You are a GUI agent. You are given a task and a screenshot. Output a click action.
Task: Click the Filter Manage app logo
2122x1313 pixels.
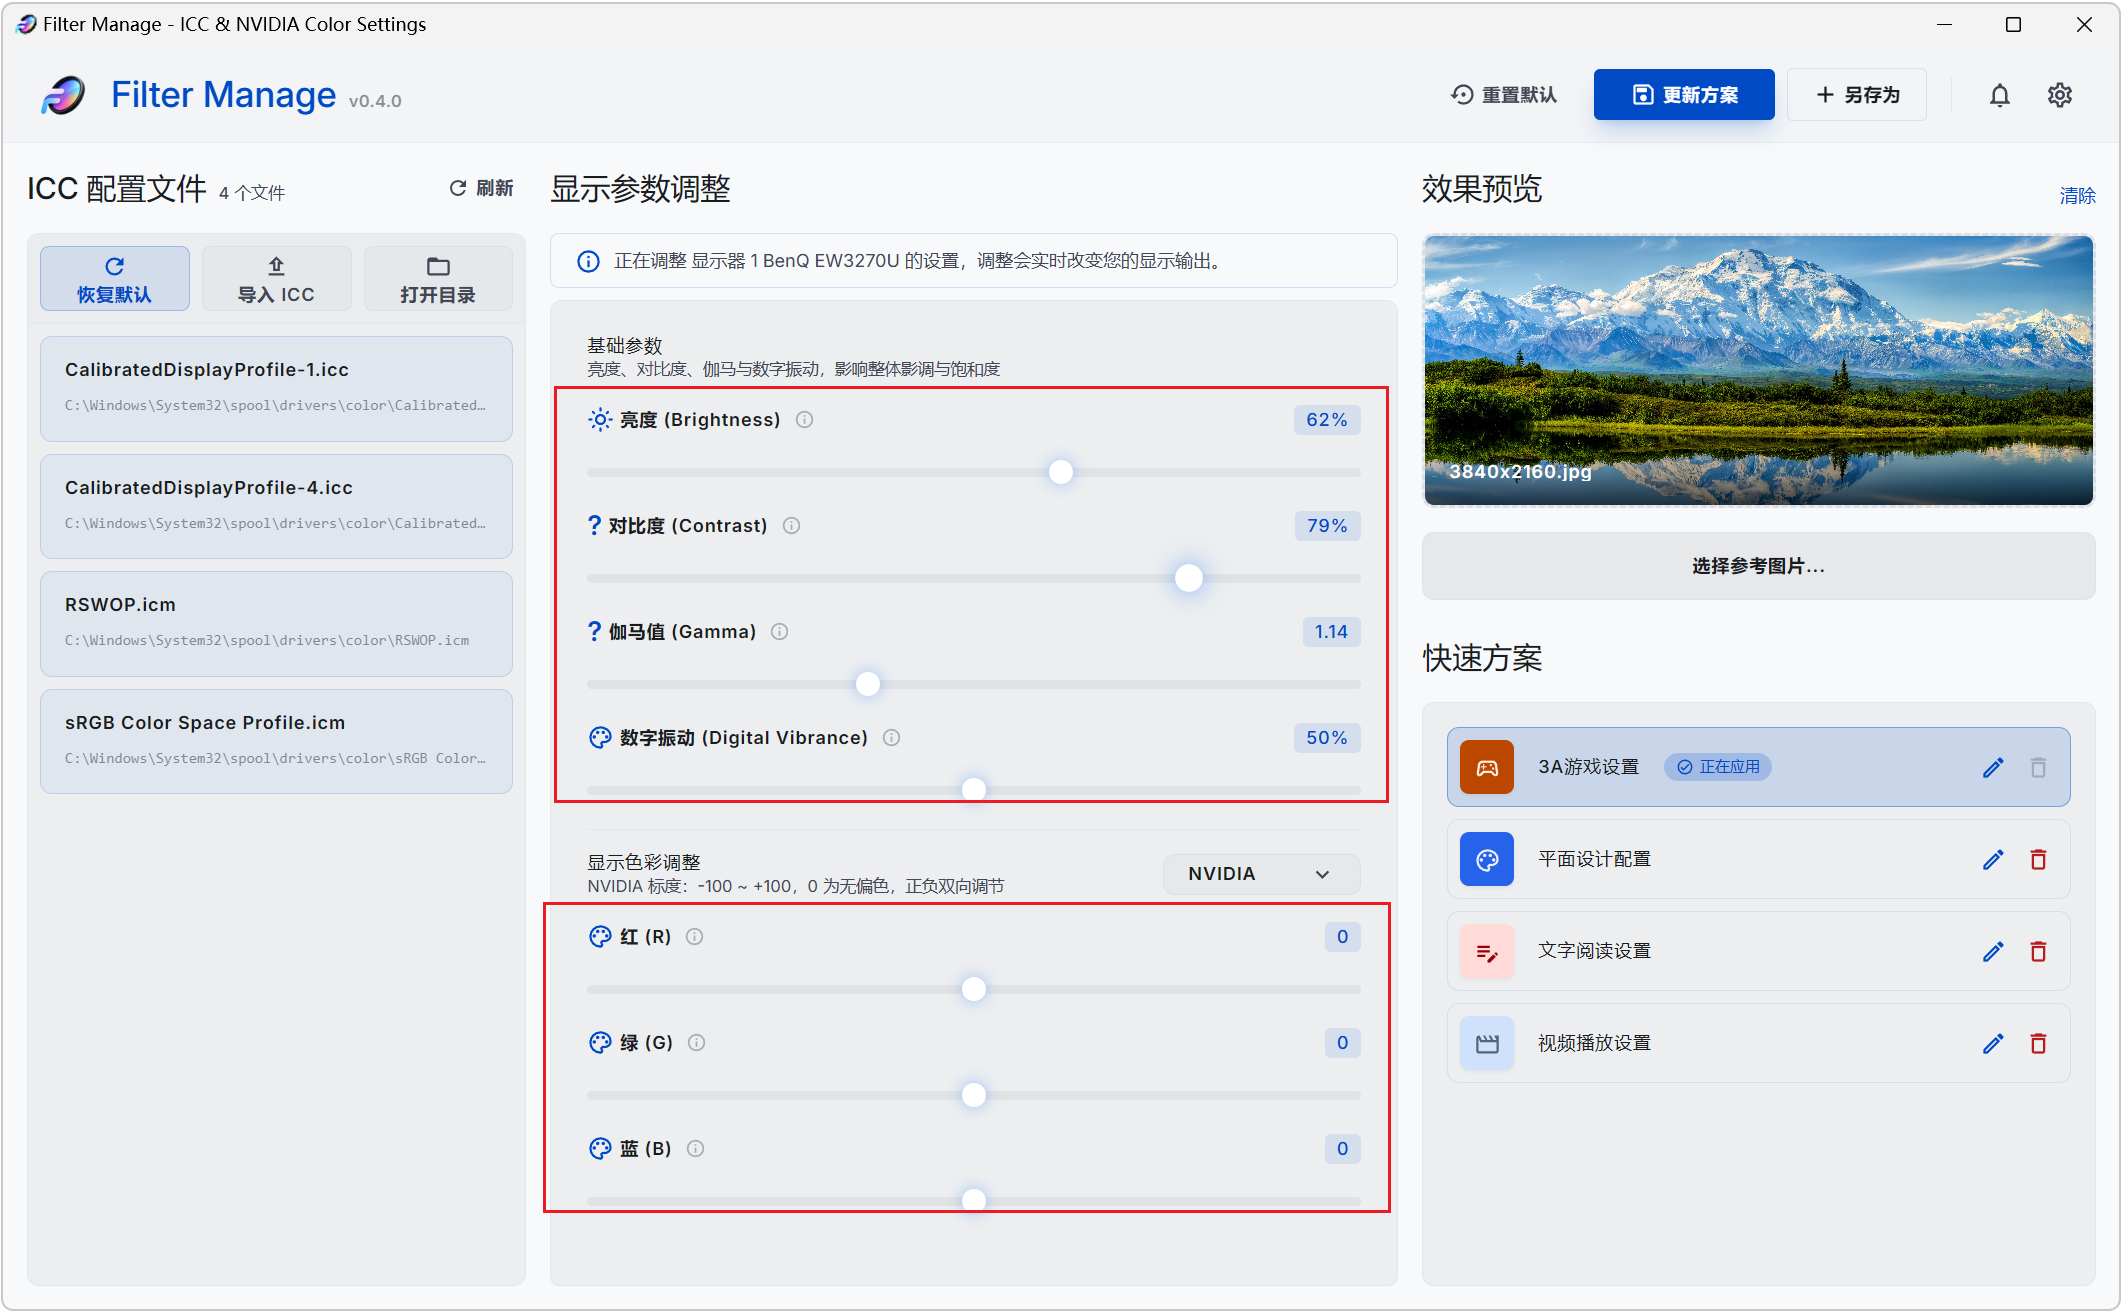[x=64, y=95]
